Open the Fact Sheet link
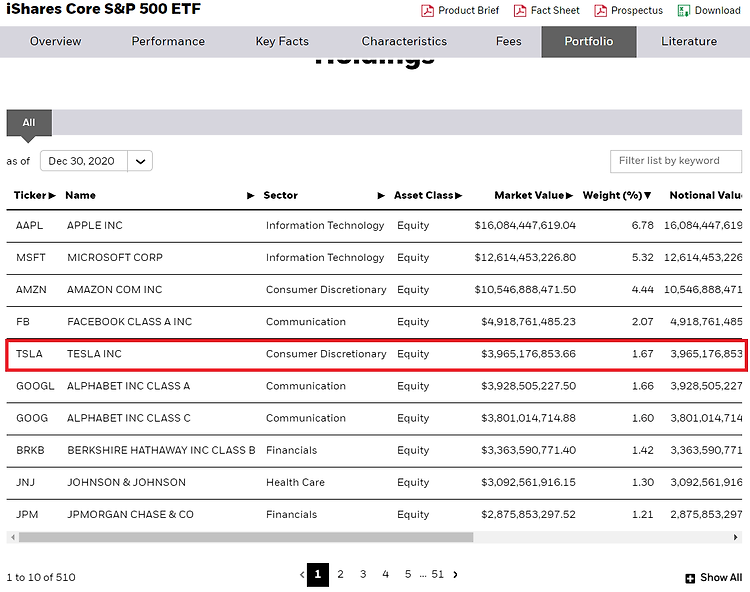The height and width of the screenshot is (592, 750). pos(555,11)
